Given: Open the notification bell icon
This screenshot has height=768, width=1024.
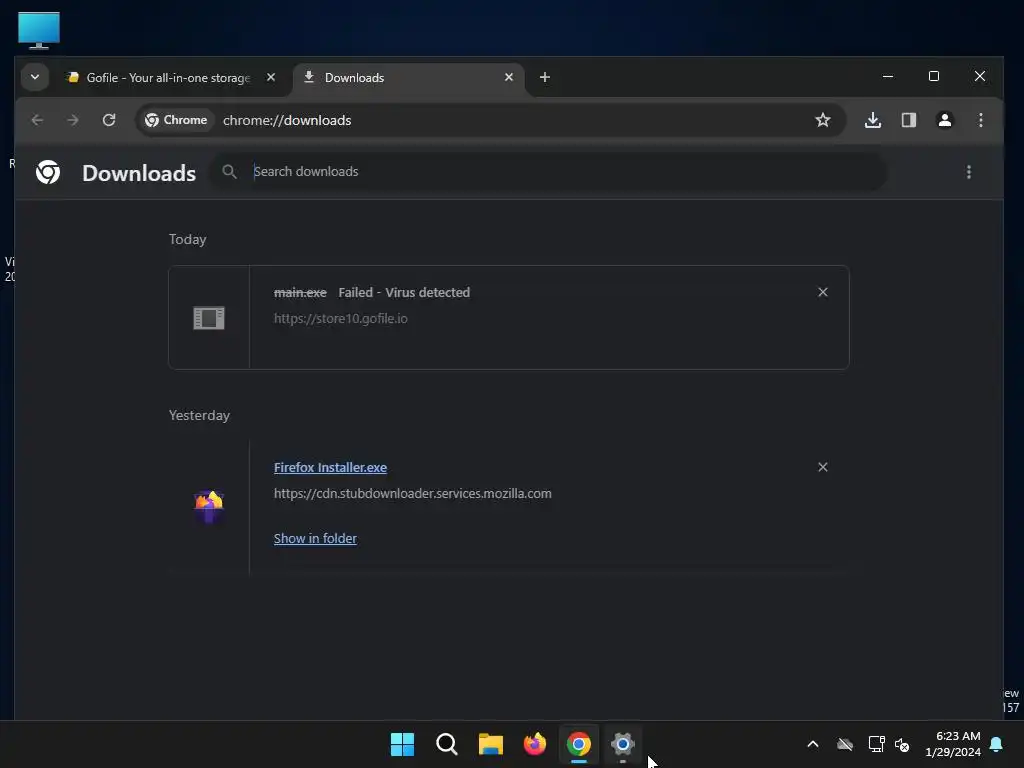Looking at the screenshot, I should coord(997,744).
